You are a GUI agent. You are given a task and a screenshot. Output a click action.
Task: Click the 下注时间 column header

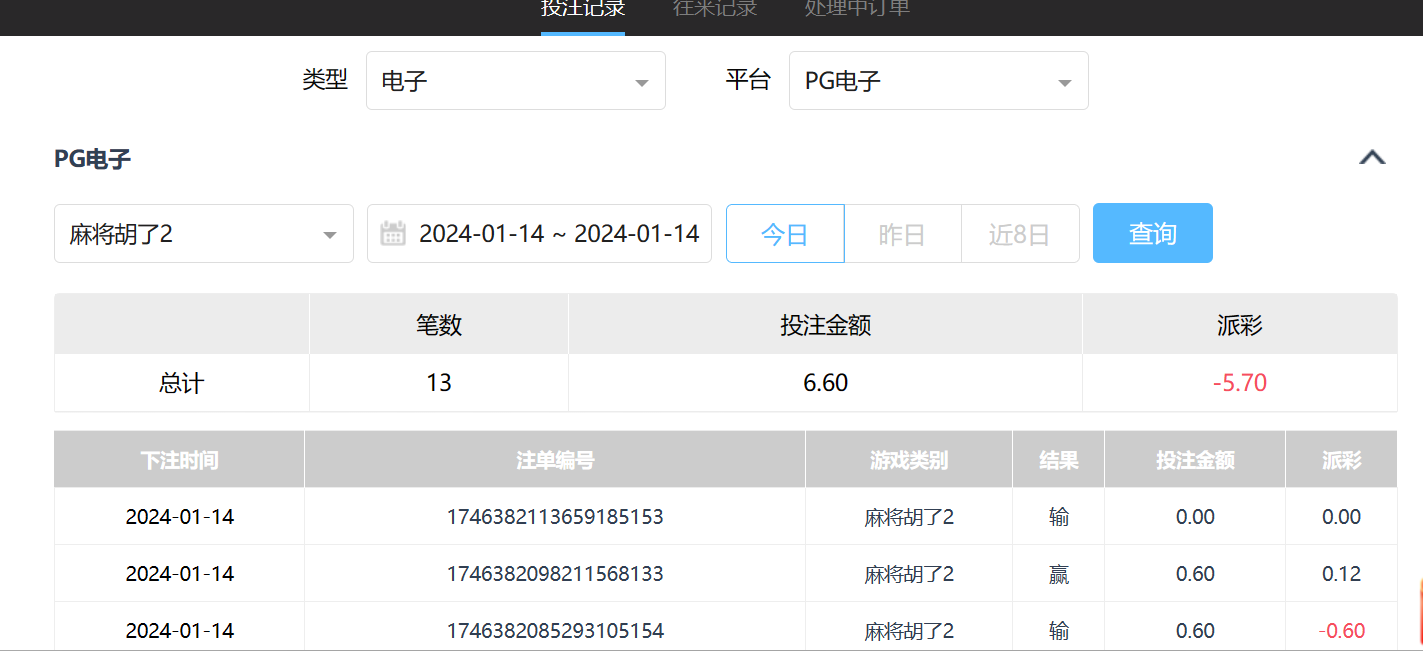[179, 460]
